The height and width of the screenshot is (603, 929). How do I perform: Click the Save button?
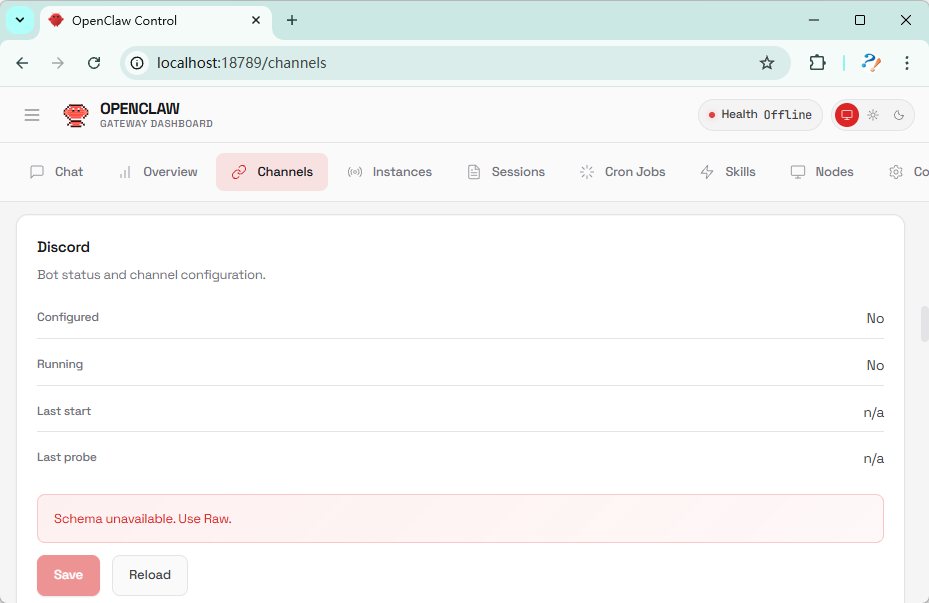[x=68, y=575]
